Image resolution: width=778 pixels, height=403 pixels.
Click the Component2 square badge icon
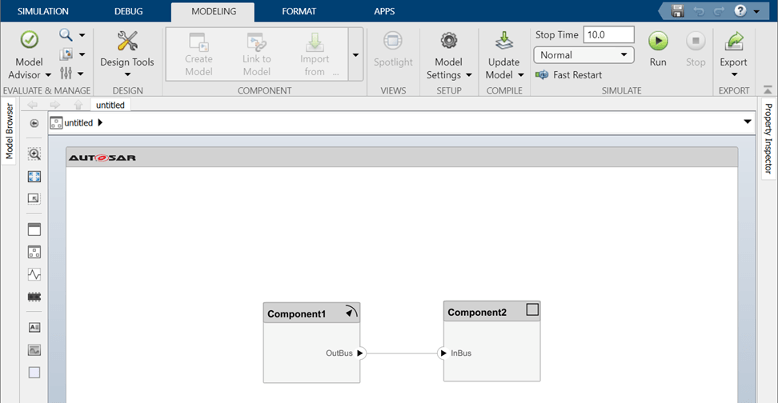pos(532,310)
